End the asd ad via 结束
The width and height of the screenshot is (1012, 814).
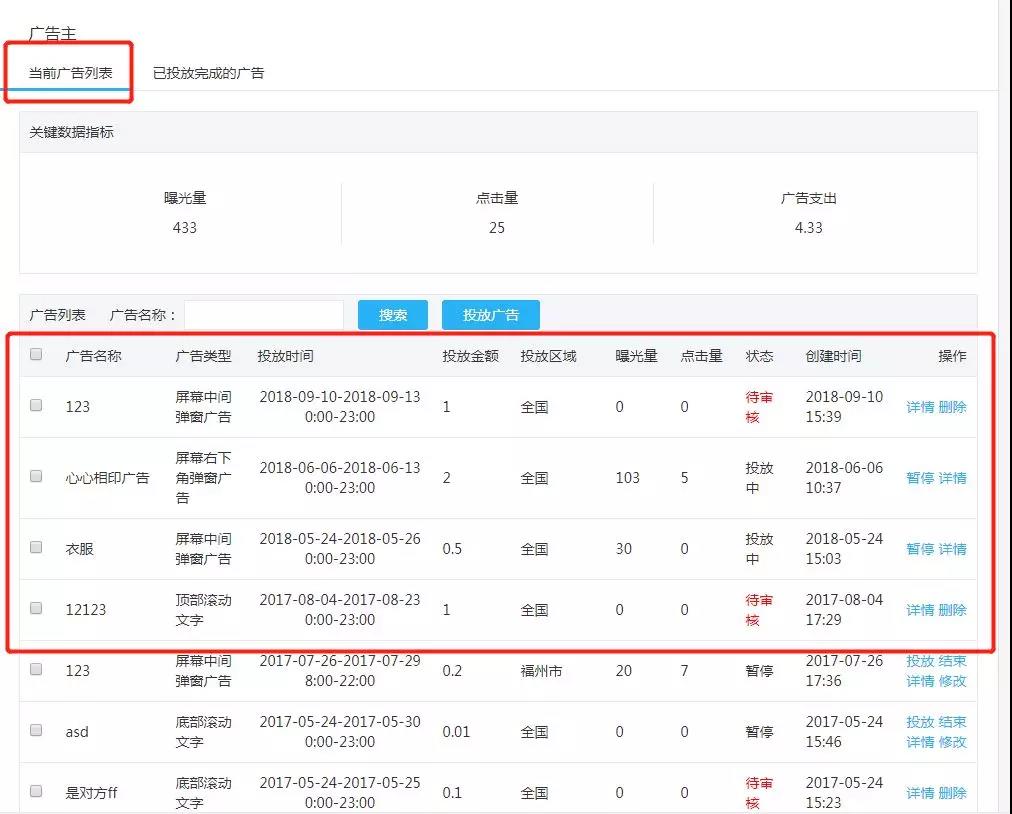953,722
